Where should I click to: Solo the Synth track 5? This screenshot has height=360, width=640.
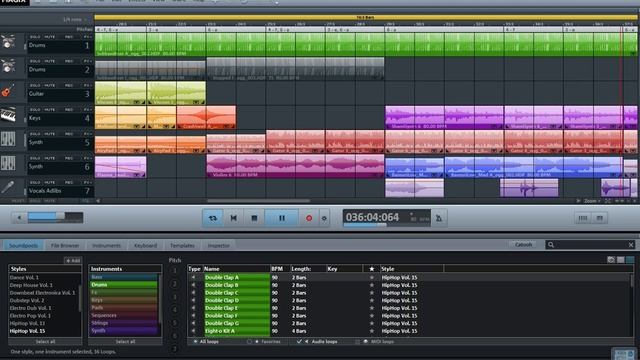(x=35, y=134)
